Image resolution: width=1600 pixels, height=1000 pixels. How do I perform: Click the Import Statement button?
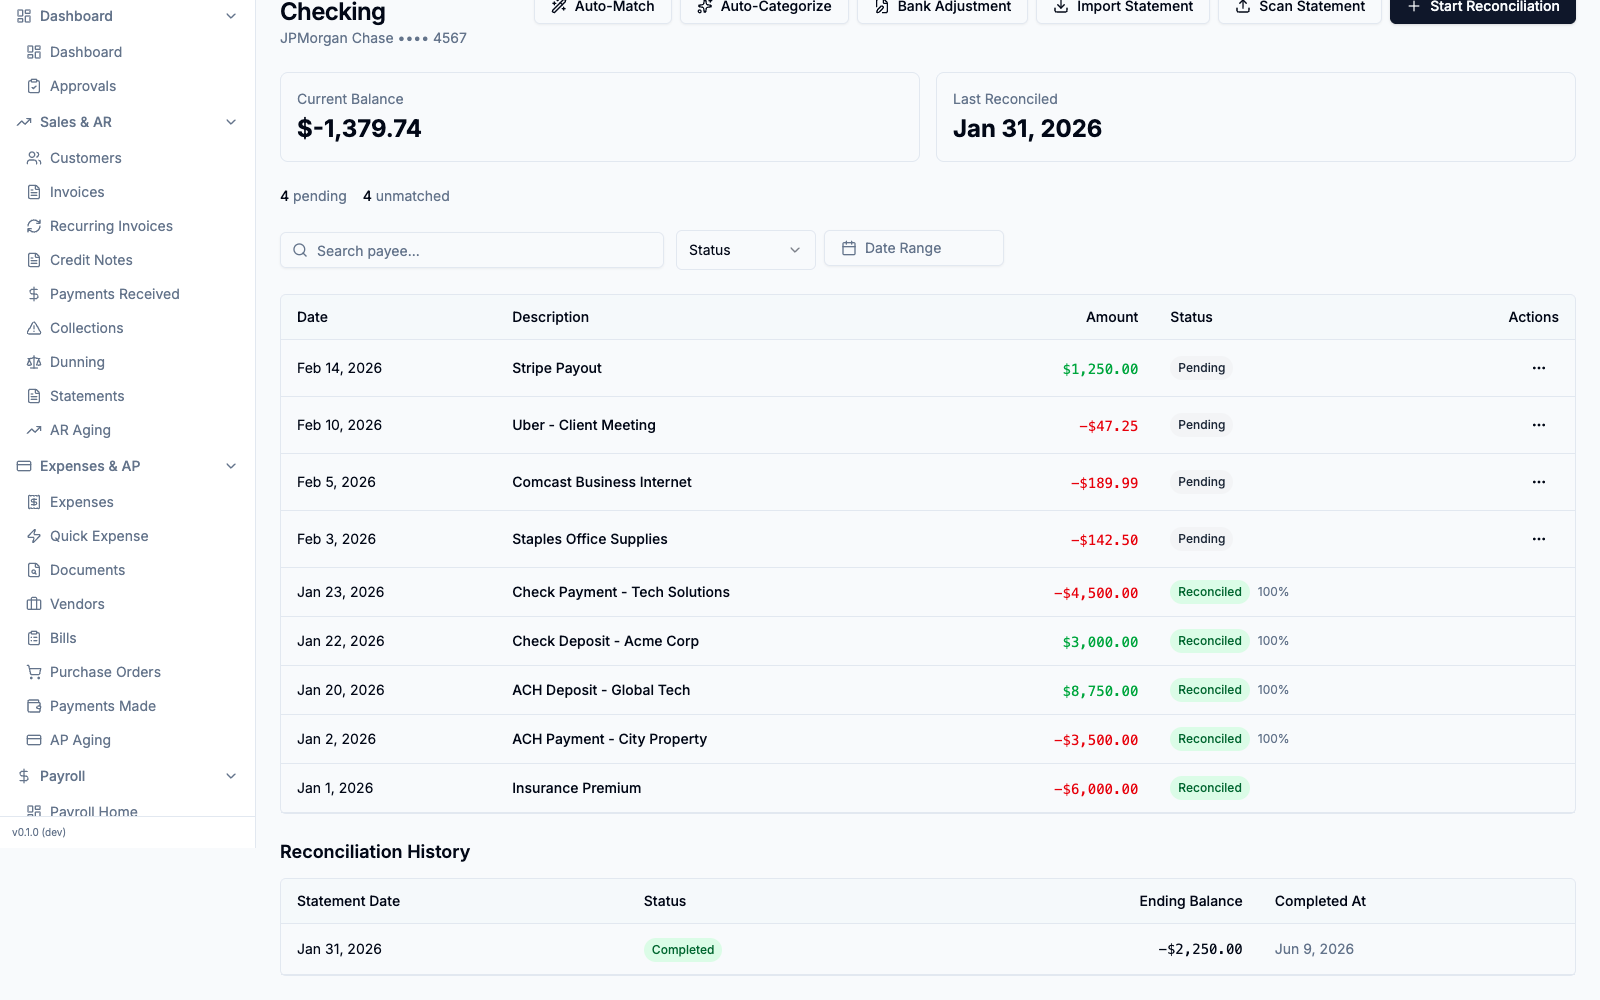1123,7
